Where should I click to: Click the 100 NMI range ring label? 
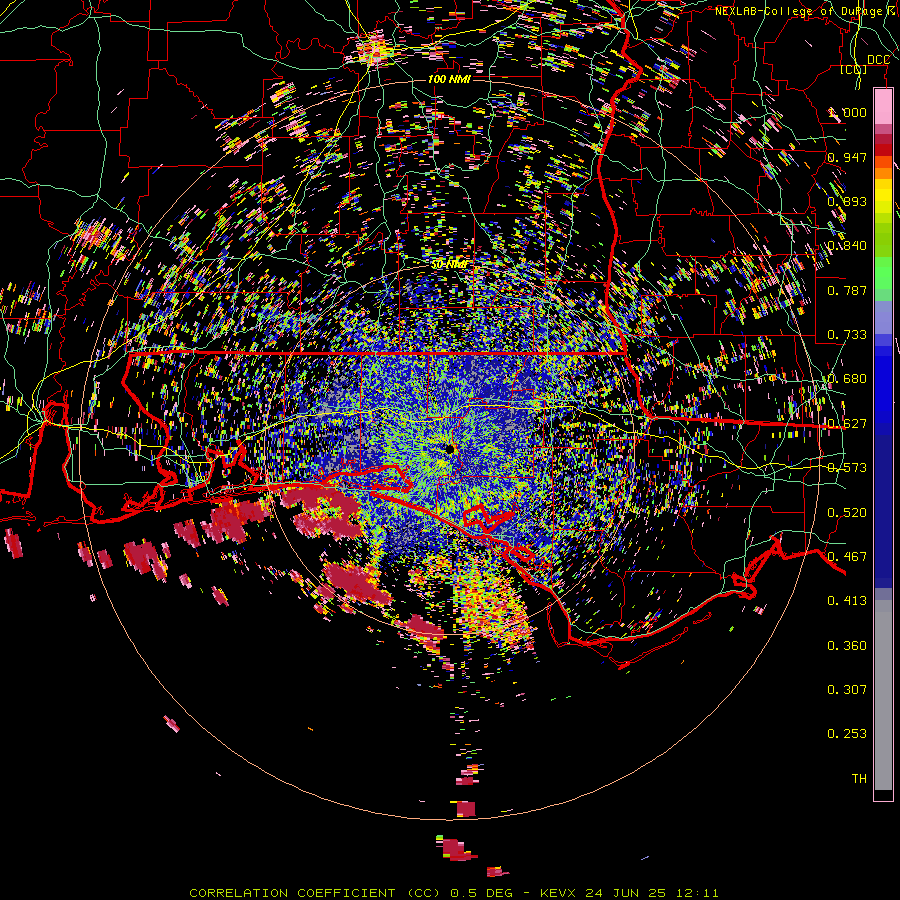click(449, 79)
